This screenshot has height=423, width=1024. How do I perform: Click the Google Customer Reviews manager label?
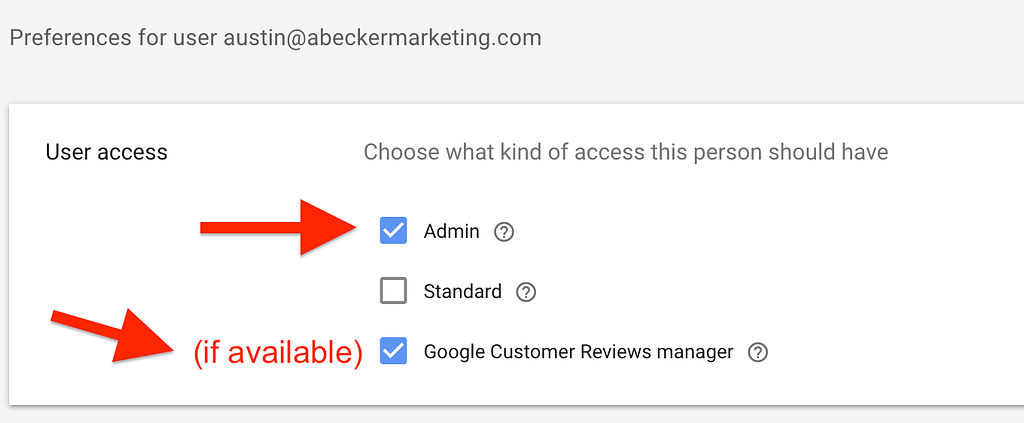579,352
